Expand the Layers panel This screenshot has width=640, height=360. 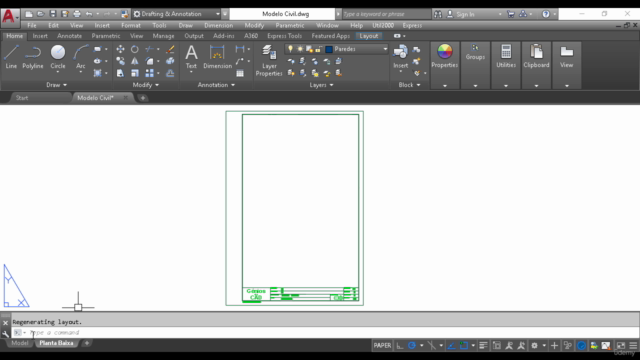coord(321,85)
